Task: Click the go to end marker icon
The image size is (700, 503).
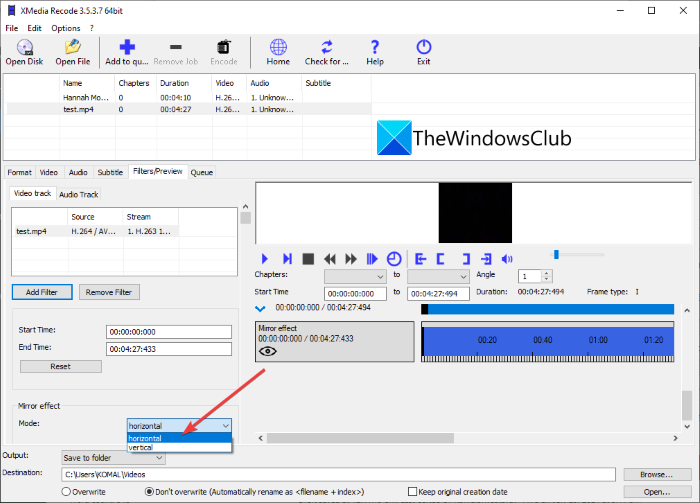Action: click(486, 259)
